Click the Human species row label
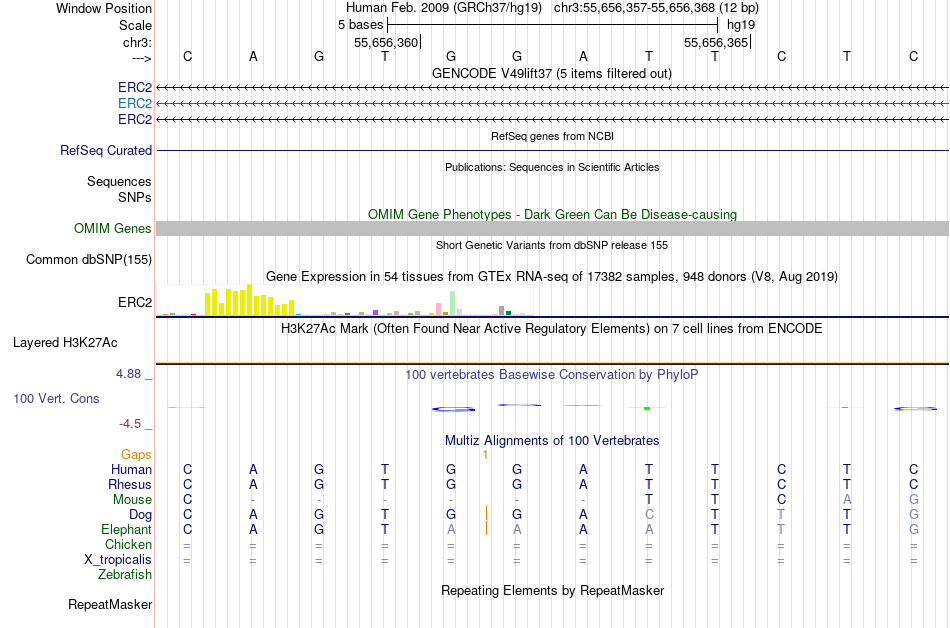This screenshot has width=950, height=628. (x=131, y=469)
